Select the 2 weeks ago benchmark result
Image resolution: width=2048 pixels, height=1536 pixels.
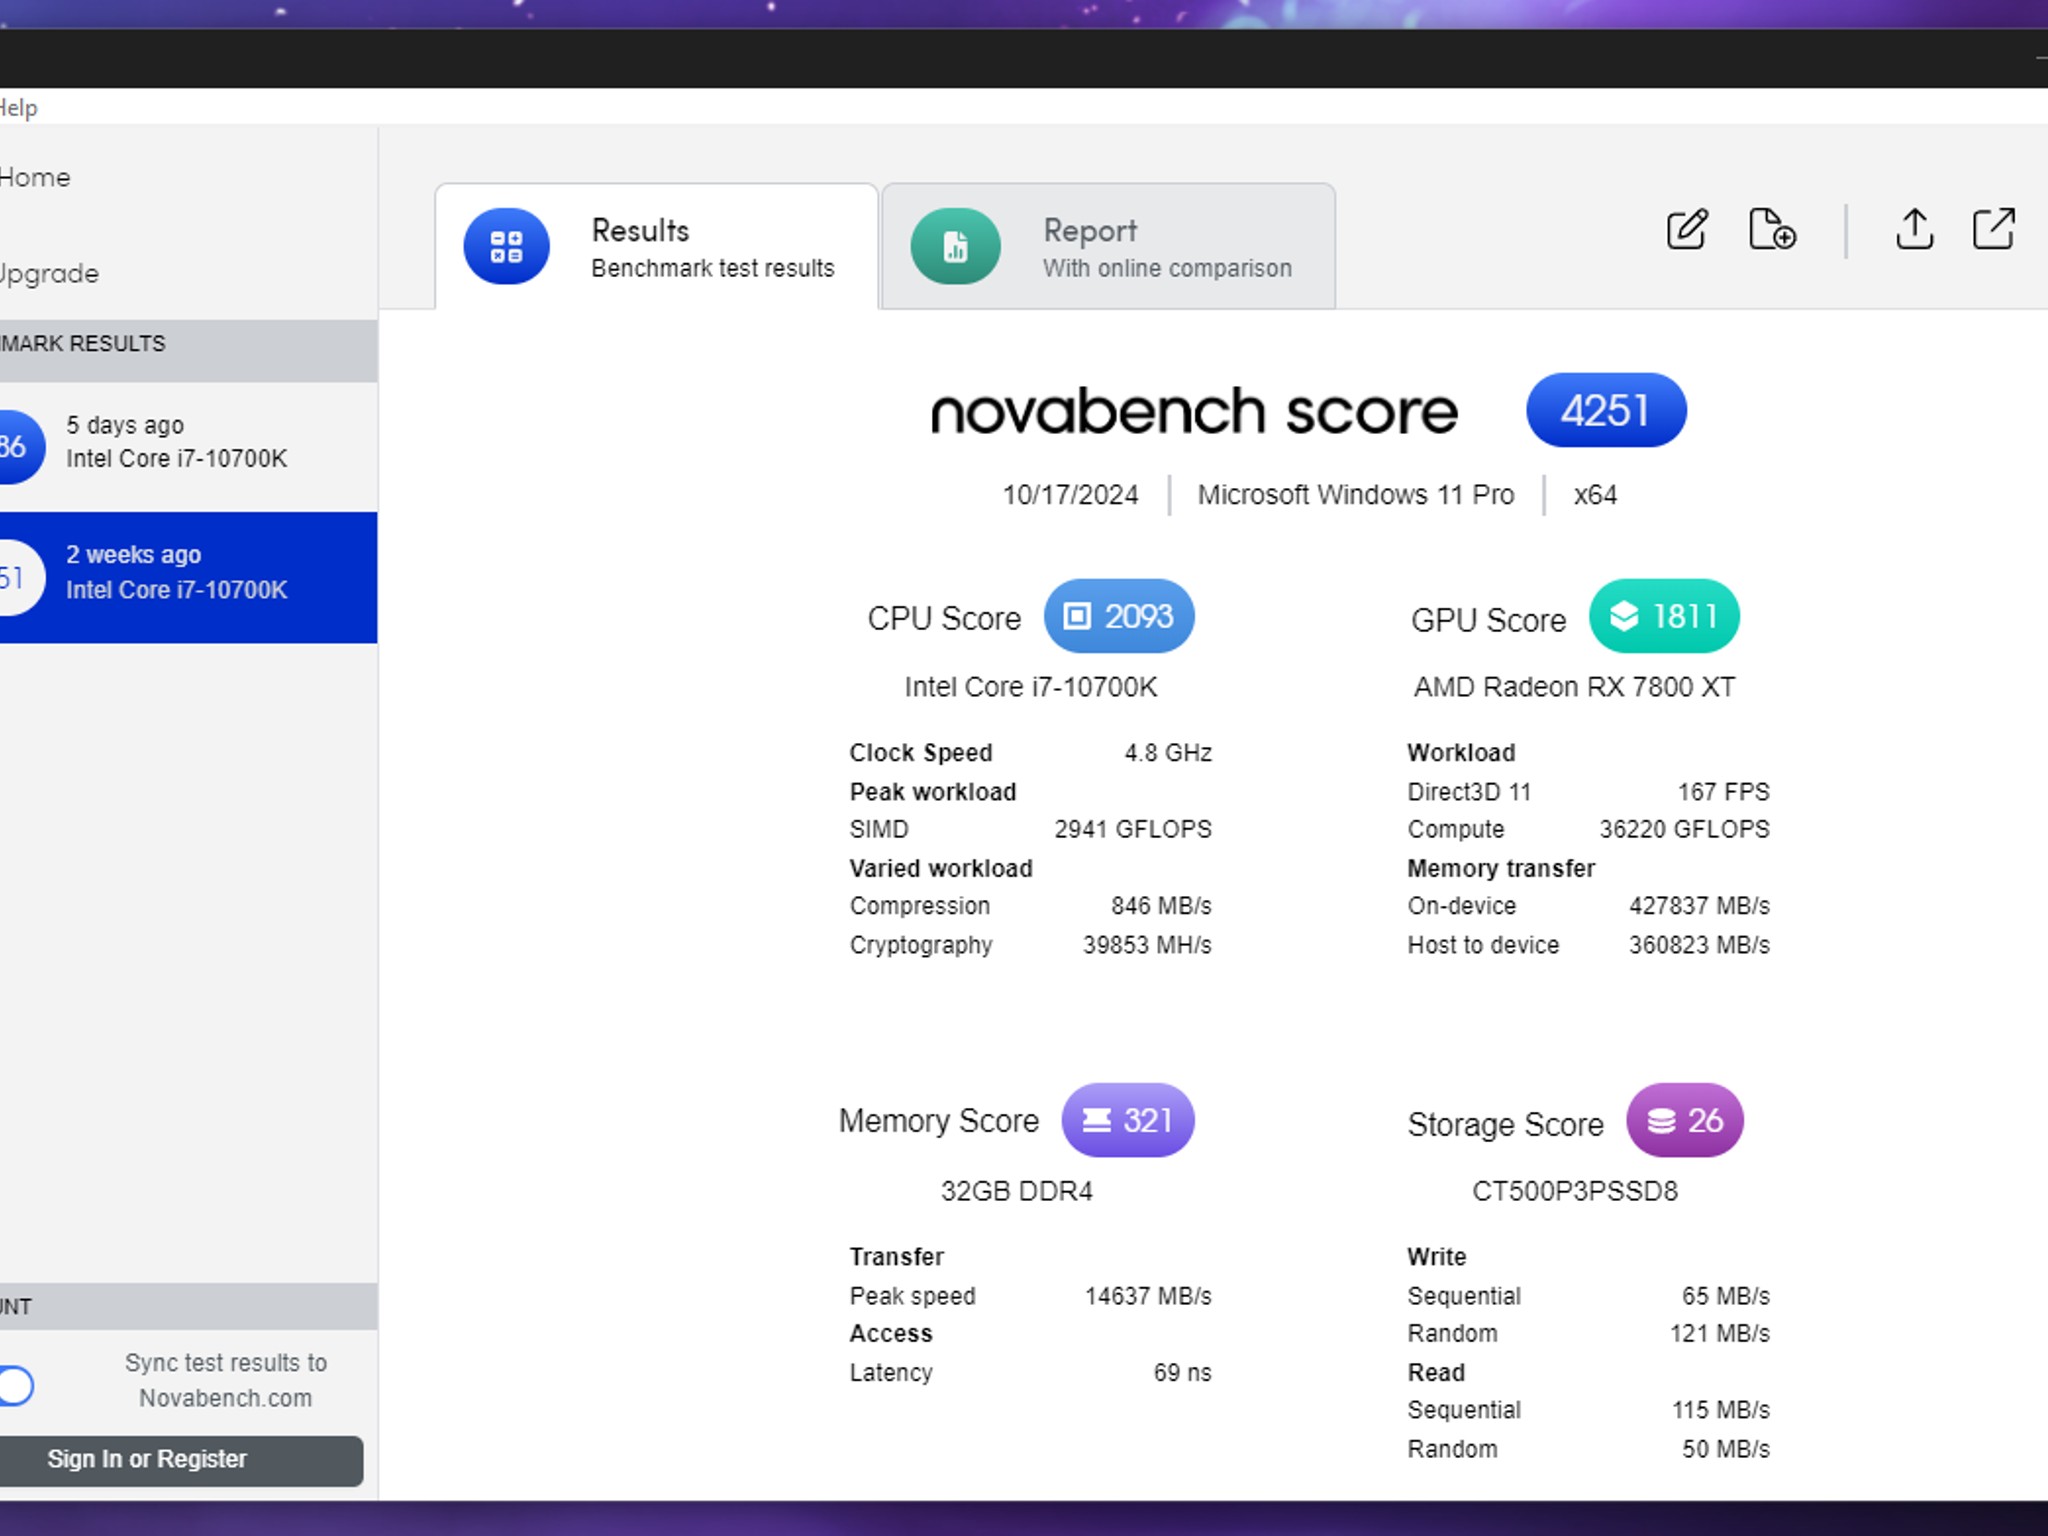pyautogui.click(x=188, y=577)
